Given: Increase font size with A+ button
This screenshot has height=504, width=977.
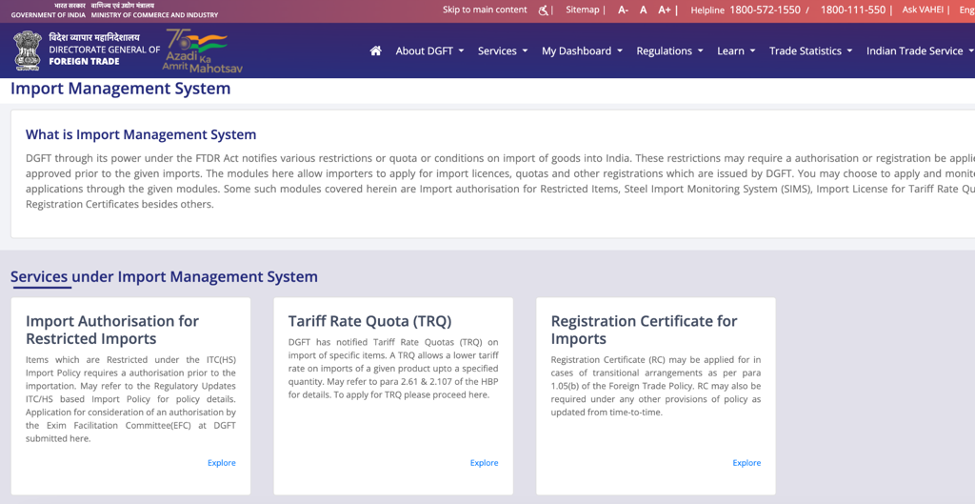Looking at the screenshot, I should (664, 10).
